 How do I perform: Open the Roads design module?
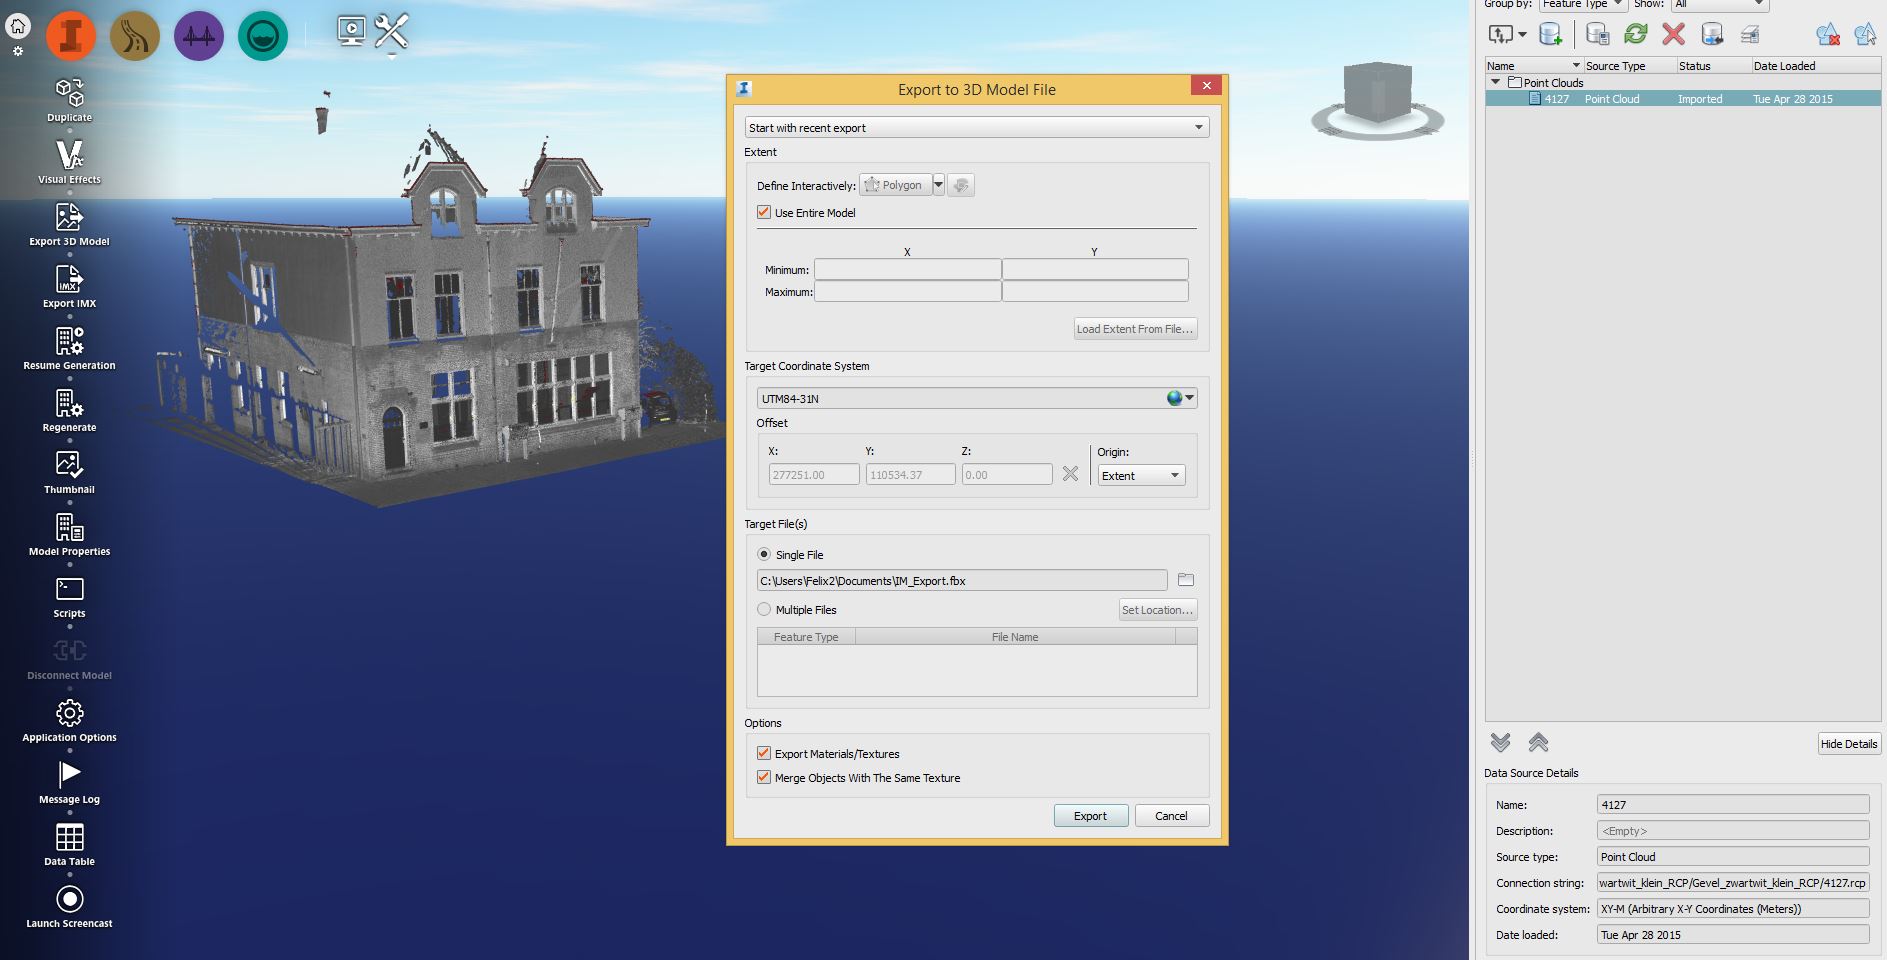pos(135,35)
